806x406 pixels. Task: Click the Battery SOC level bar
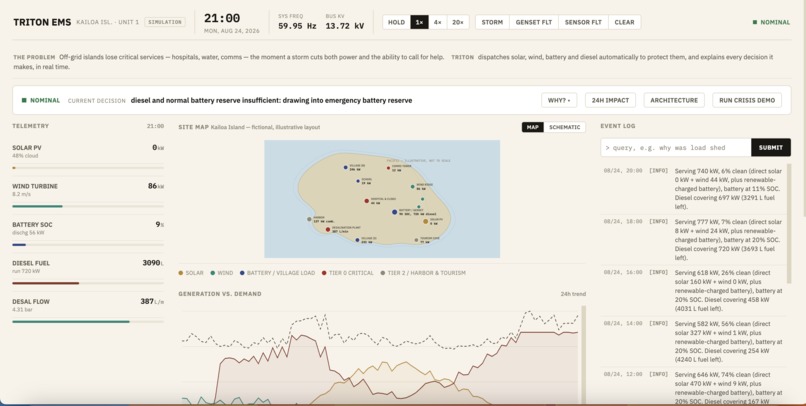coord(88,245)
